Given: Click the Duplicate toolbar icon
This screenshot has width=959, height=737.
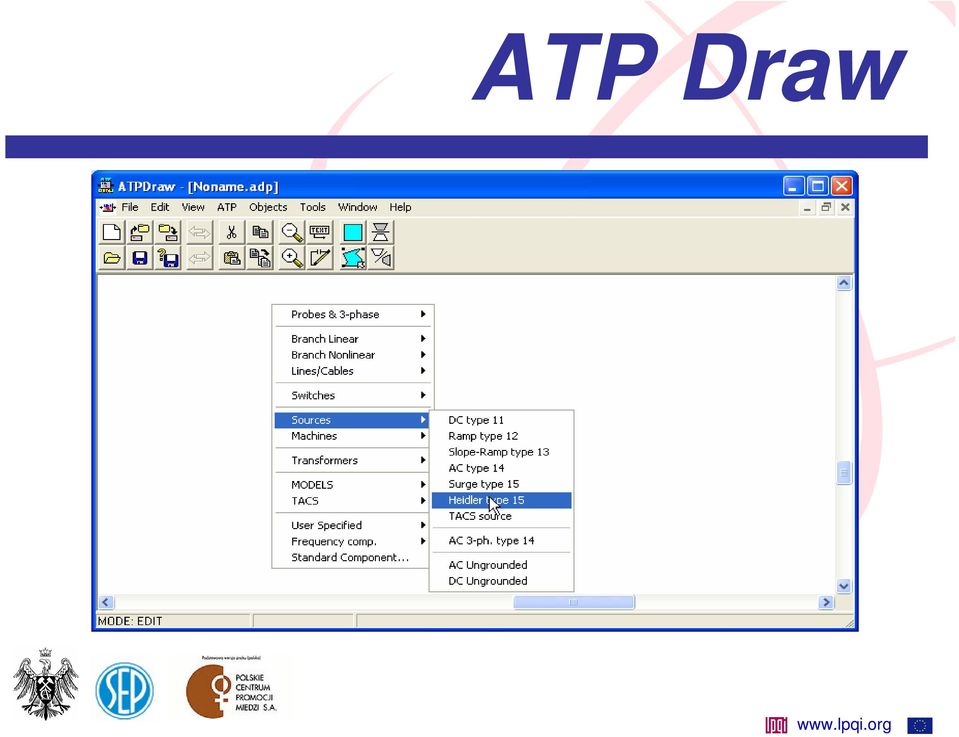Looking at the screenshot, I should (260, 258).
